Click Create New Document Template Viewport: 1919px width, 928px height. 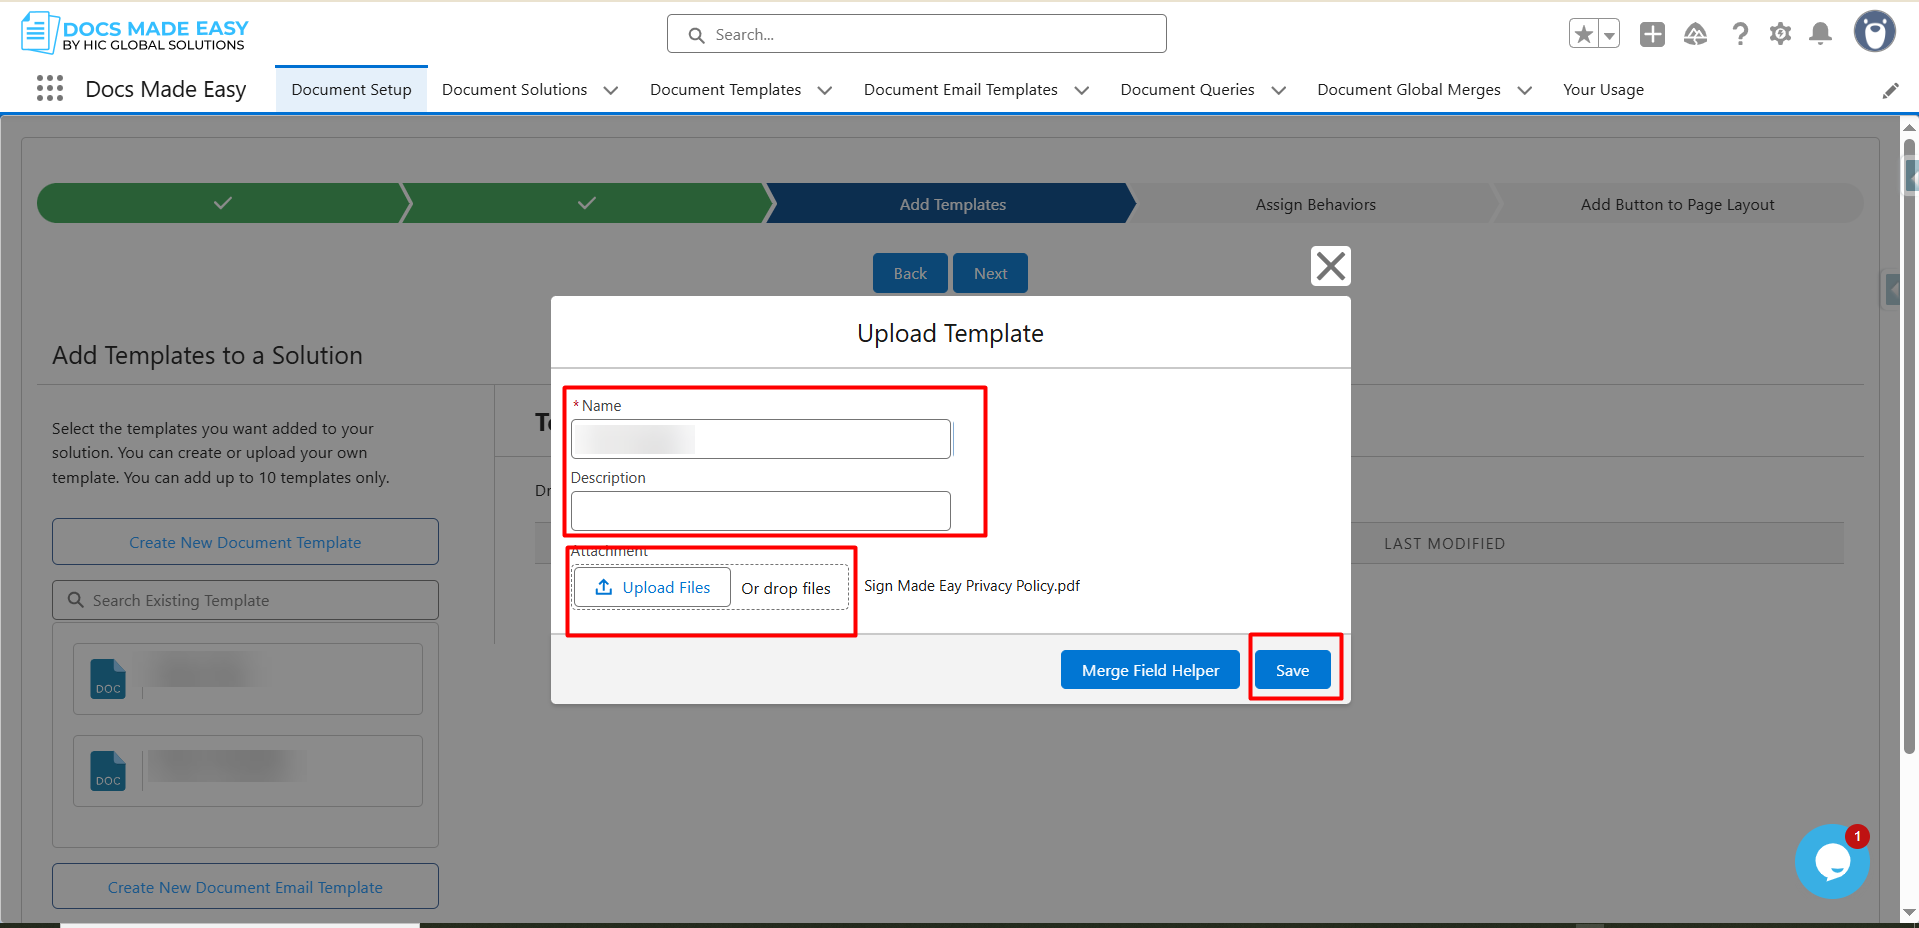point(245,542)
